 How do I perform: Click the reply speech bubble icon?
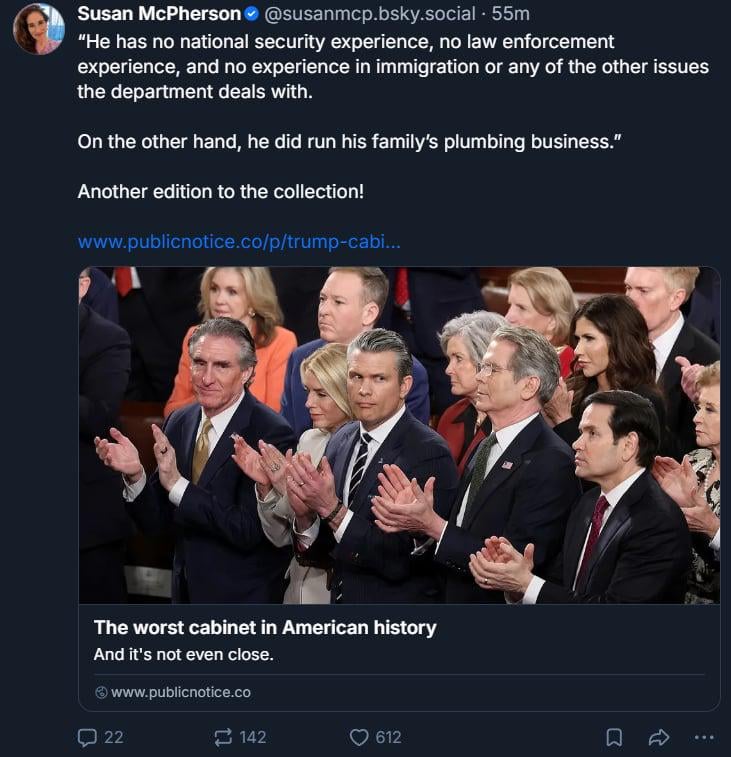pos(87,737)
